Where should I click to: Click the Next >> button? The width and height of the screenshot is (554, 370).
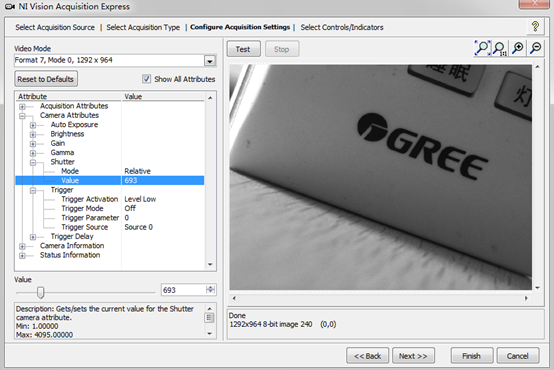413,356
